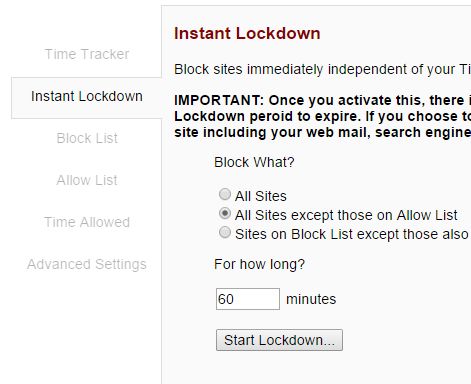Open the Time Allowed tab

87,222
